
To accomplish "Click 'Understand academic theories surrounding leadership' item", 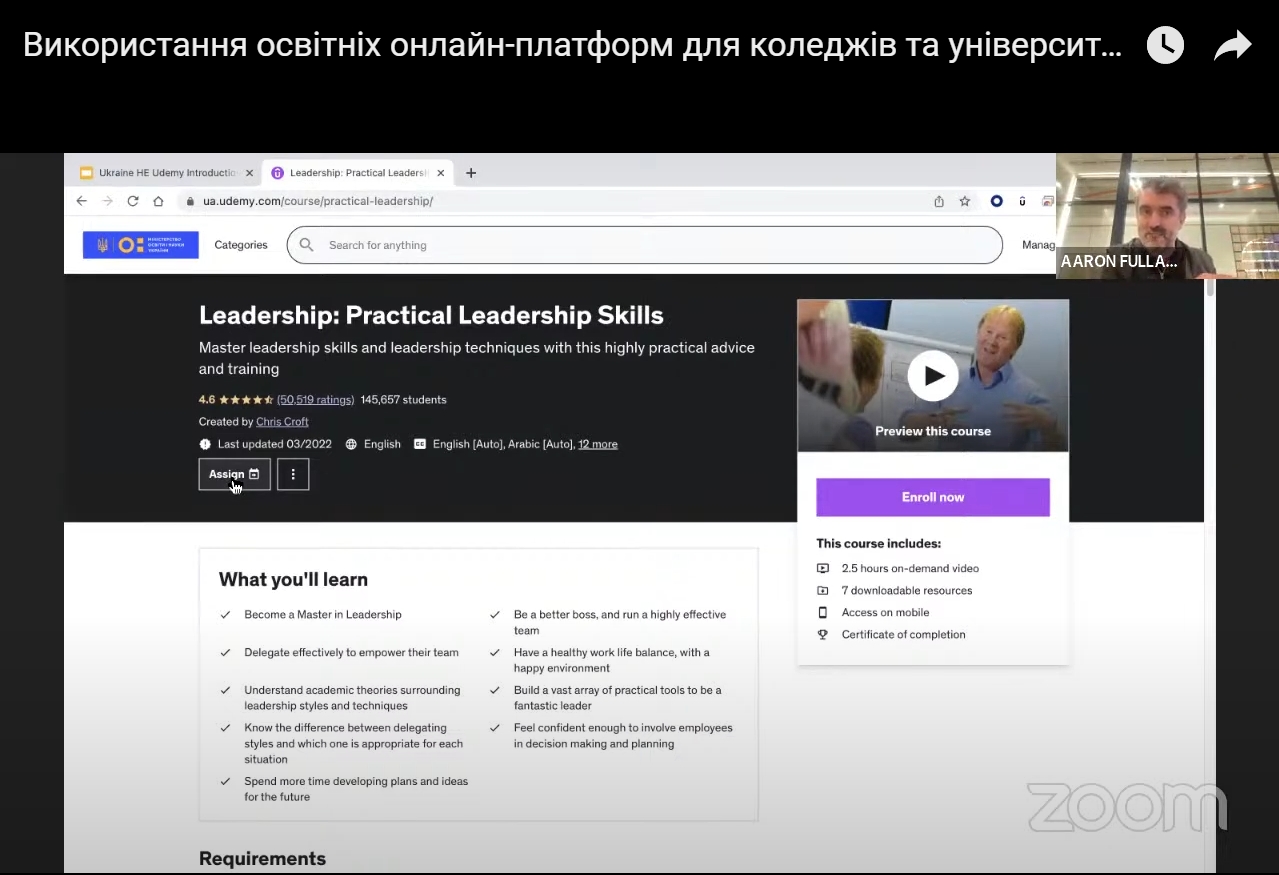I will coord(352,698).
